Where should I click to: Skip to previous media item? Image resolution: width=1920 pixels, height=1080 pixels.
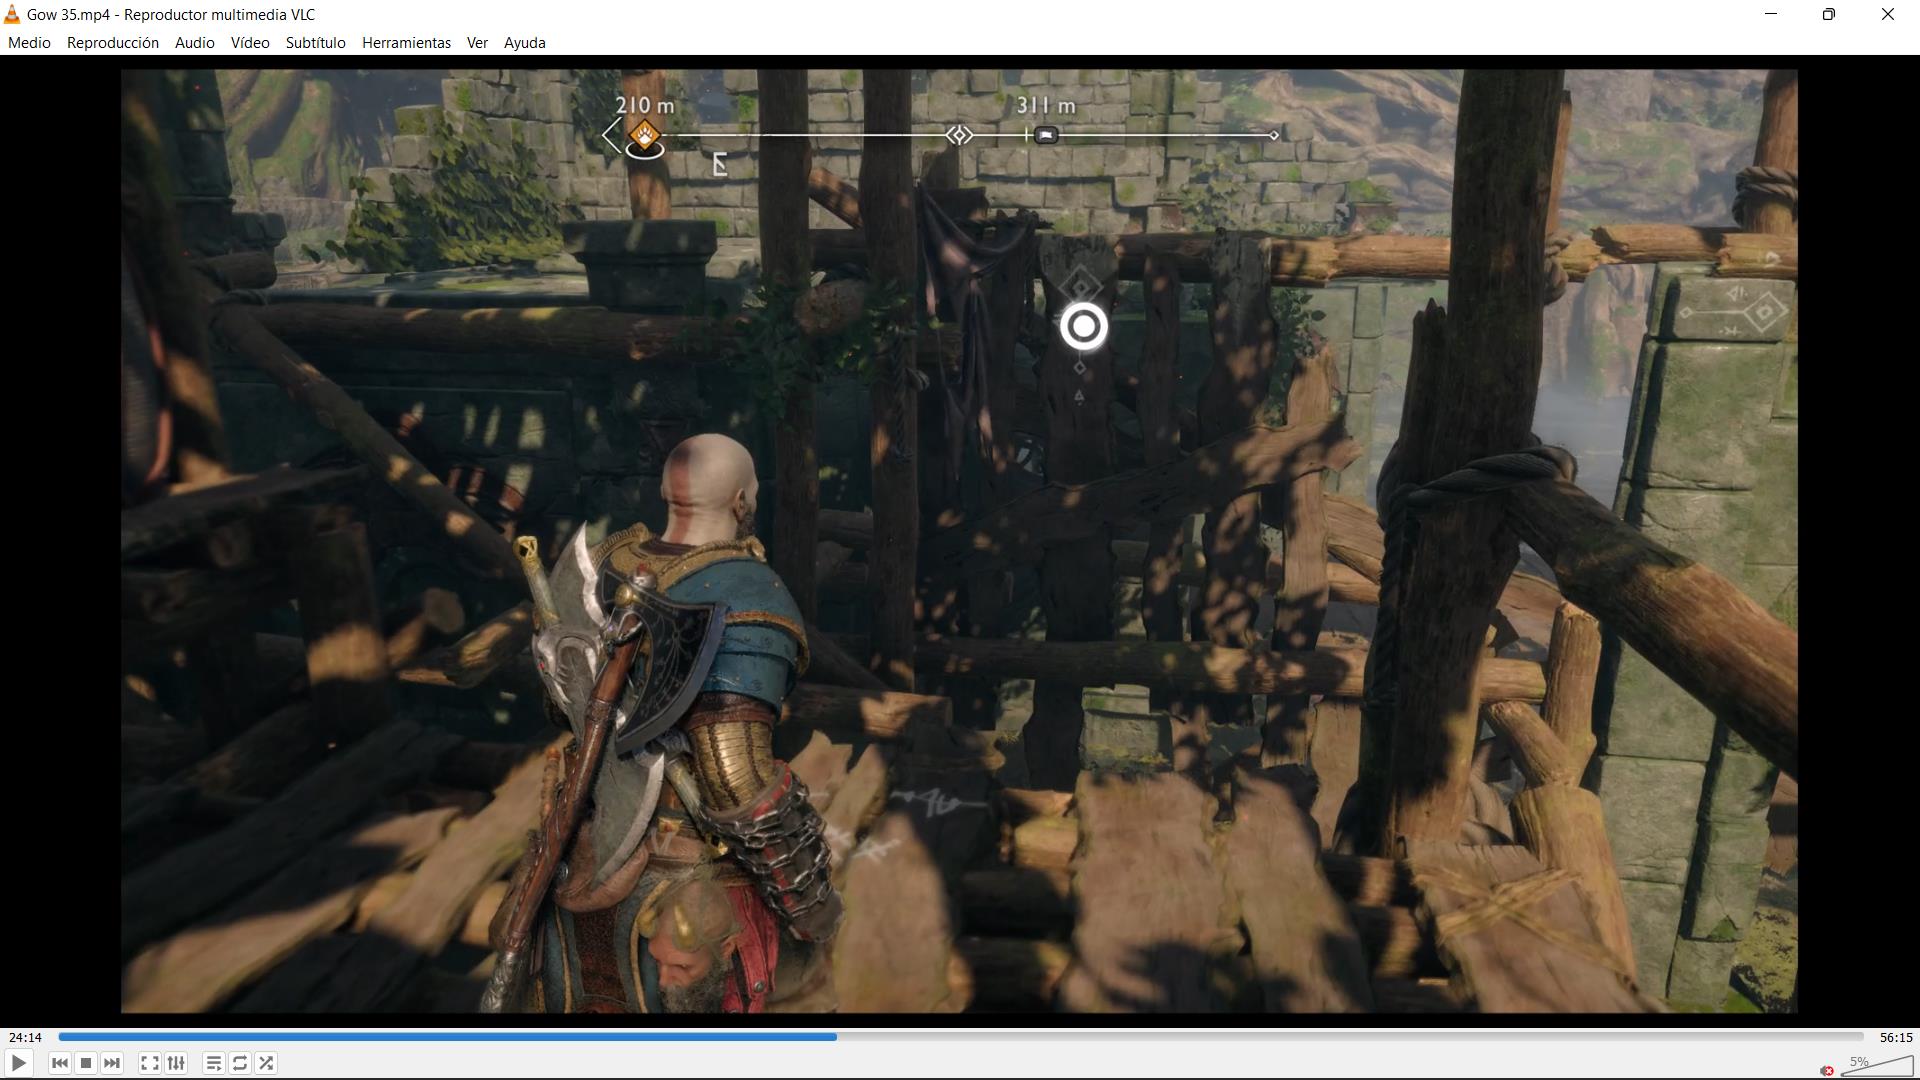(x=60, y=1063)
